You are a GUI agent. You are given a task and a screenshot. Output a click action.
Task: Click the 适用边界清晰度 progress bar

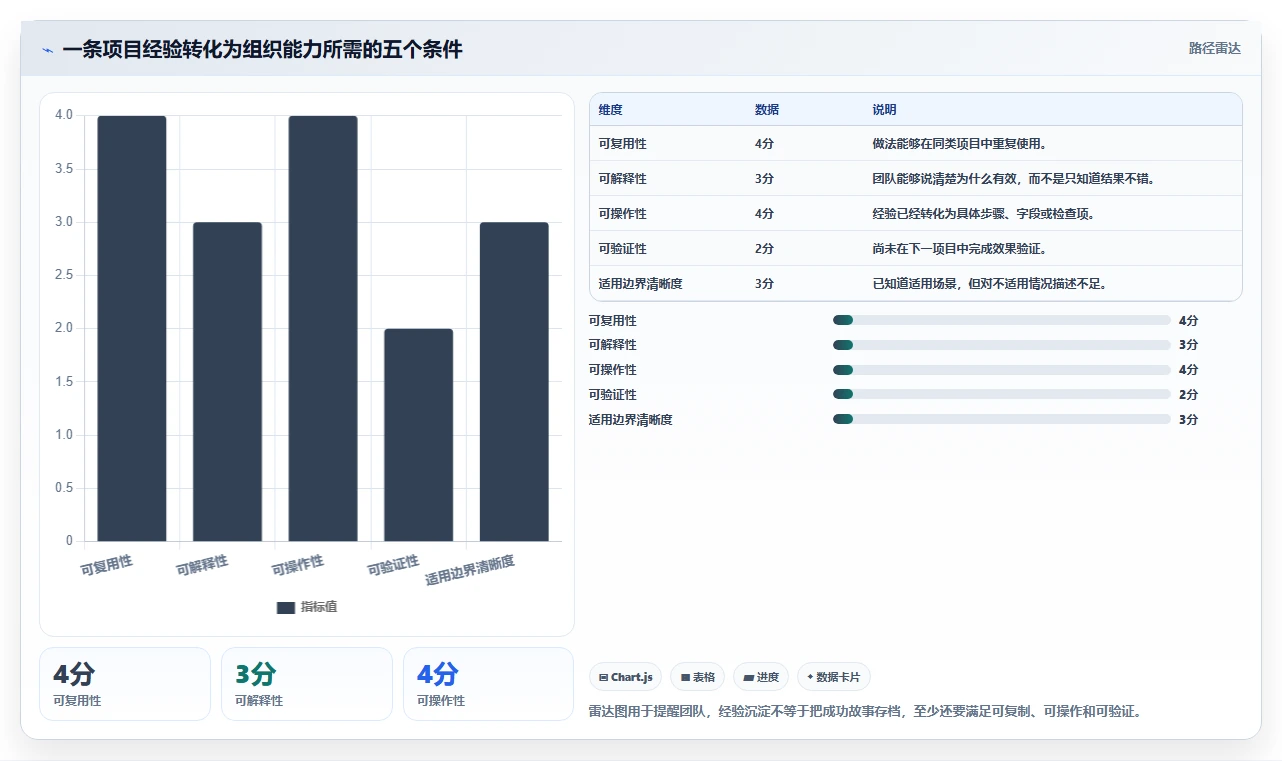tap(1001, 420)
